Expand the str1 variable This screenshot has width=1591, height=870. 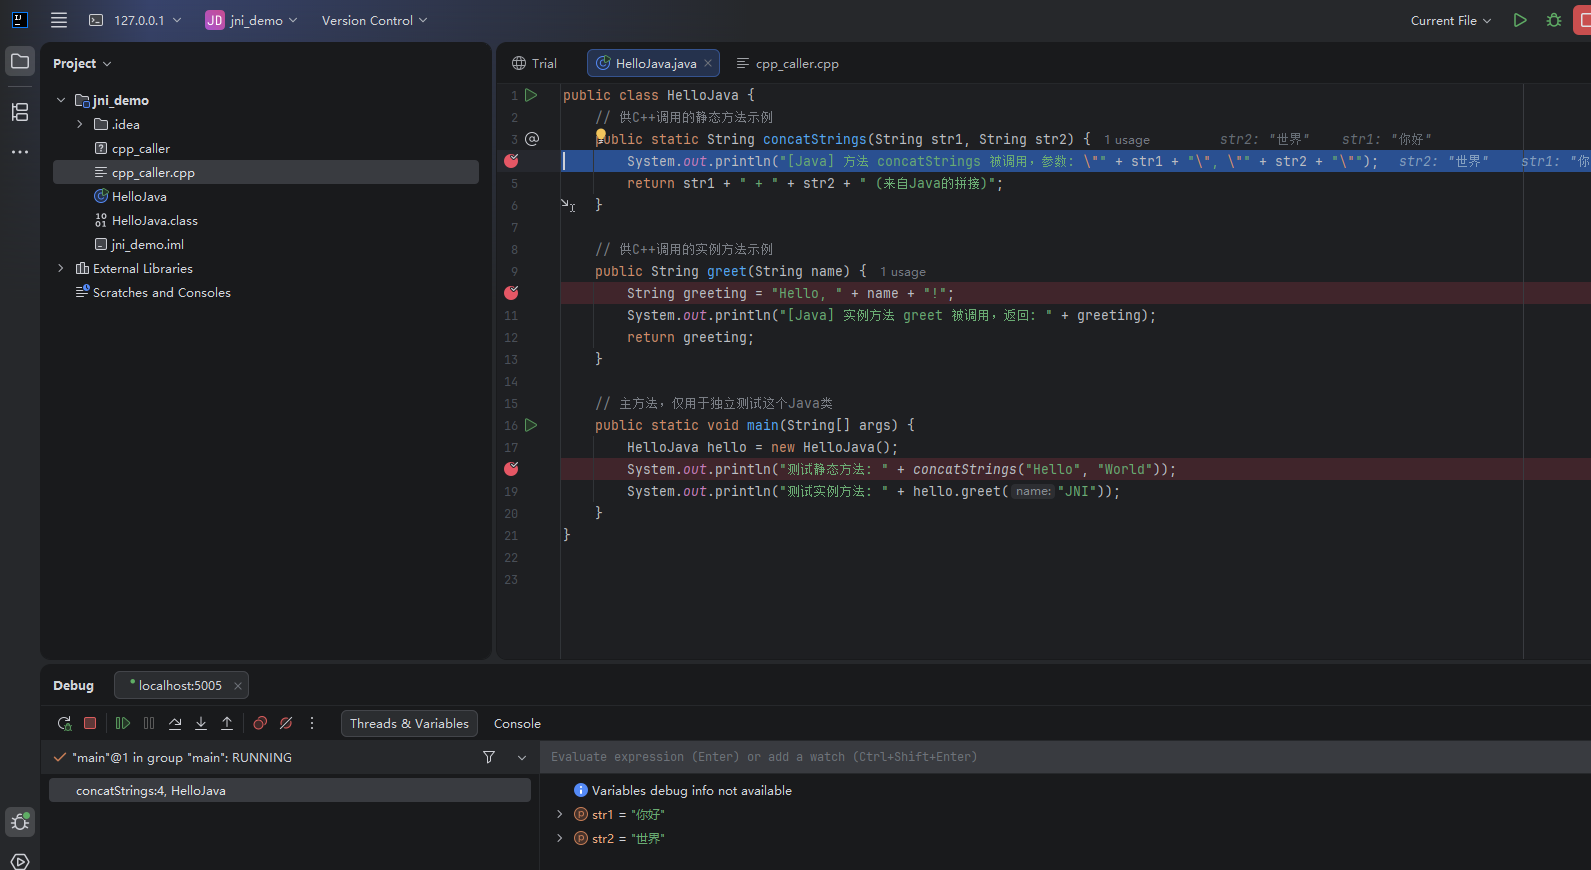click(x=560, y=814)
